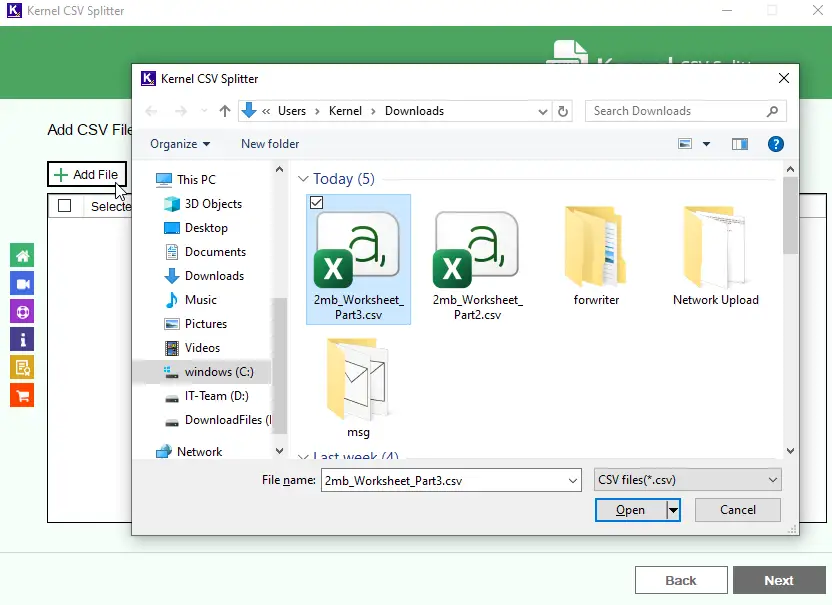Toggle the select-all checkbox in main window

(x=64, y=206)
